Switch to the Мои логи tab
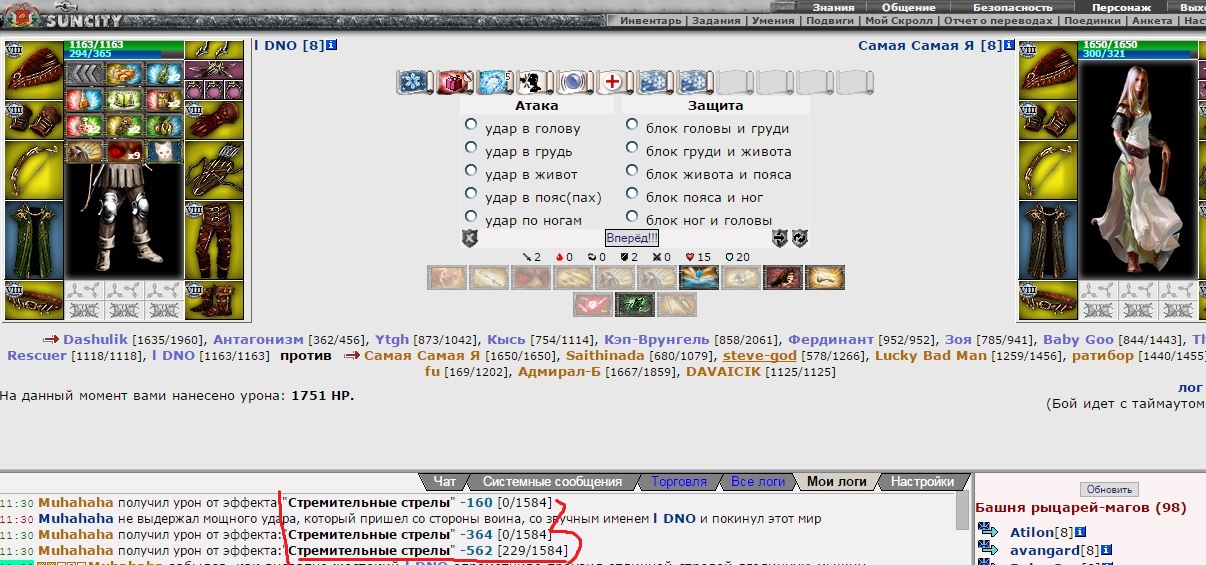 836,481
